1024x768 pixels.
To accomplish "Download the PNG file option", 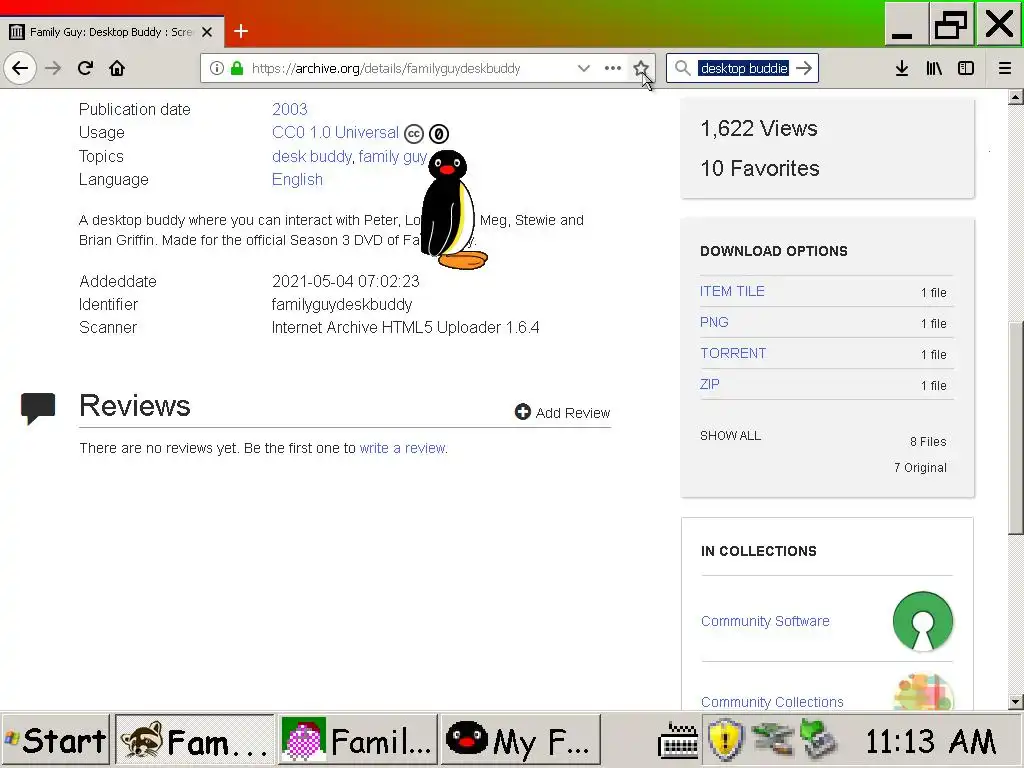I will [x=714, y=322].
